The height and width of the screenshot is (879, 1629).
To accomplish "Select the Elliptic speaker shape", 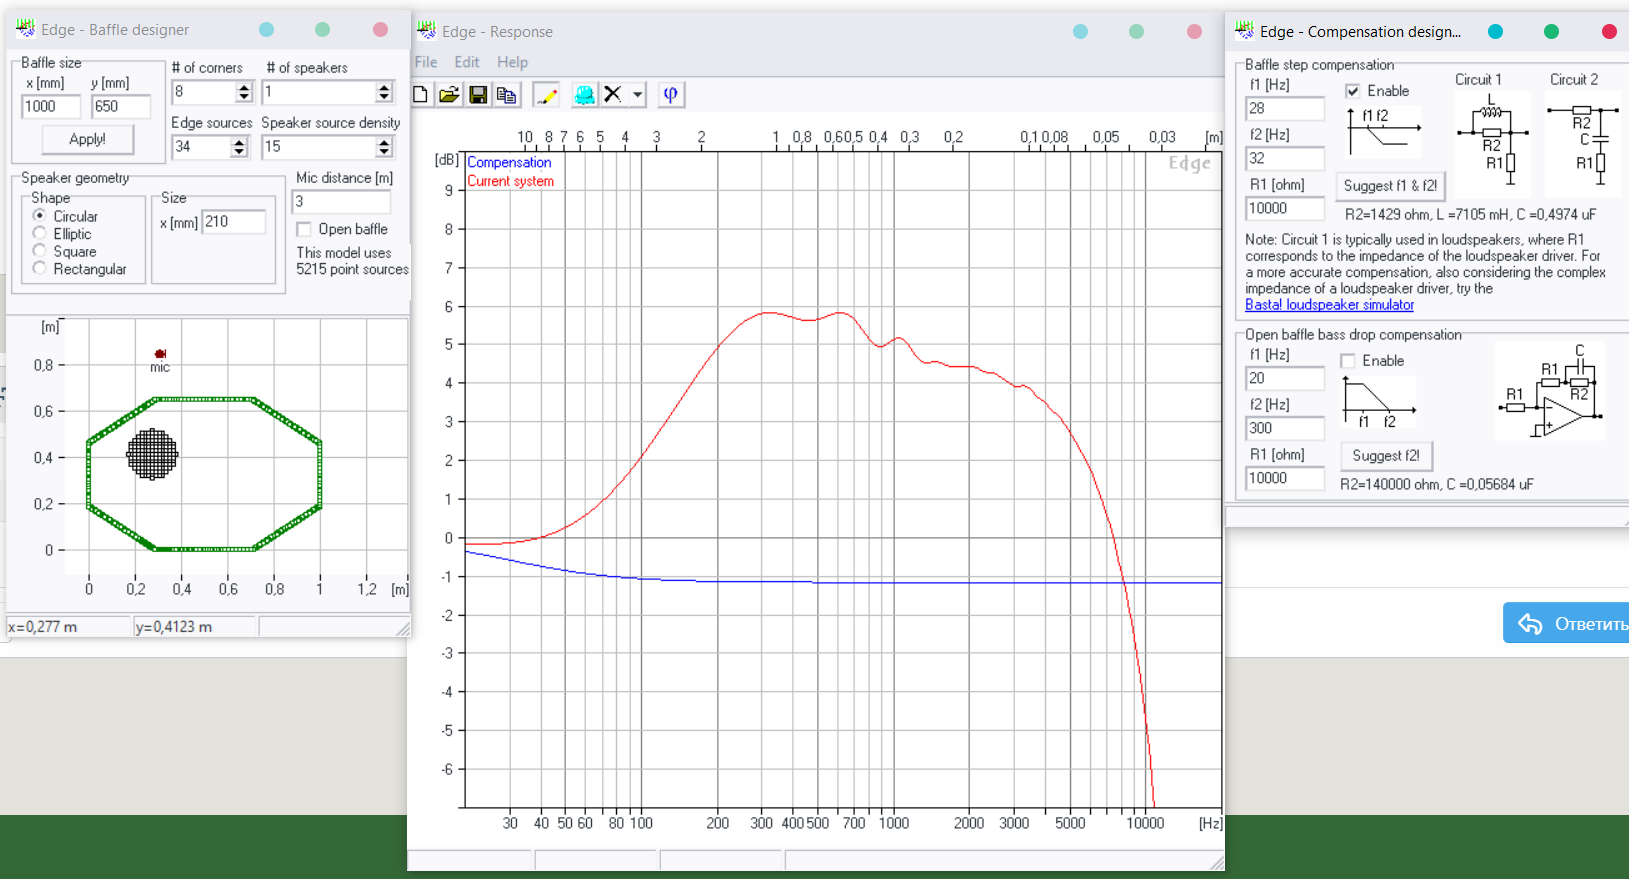I will 40,233.
